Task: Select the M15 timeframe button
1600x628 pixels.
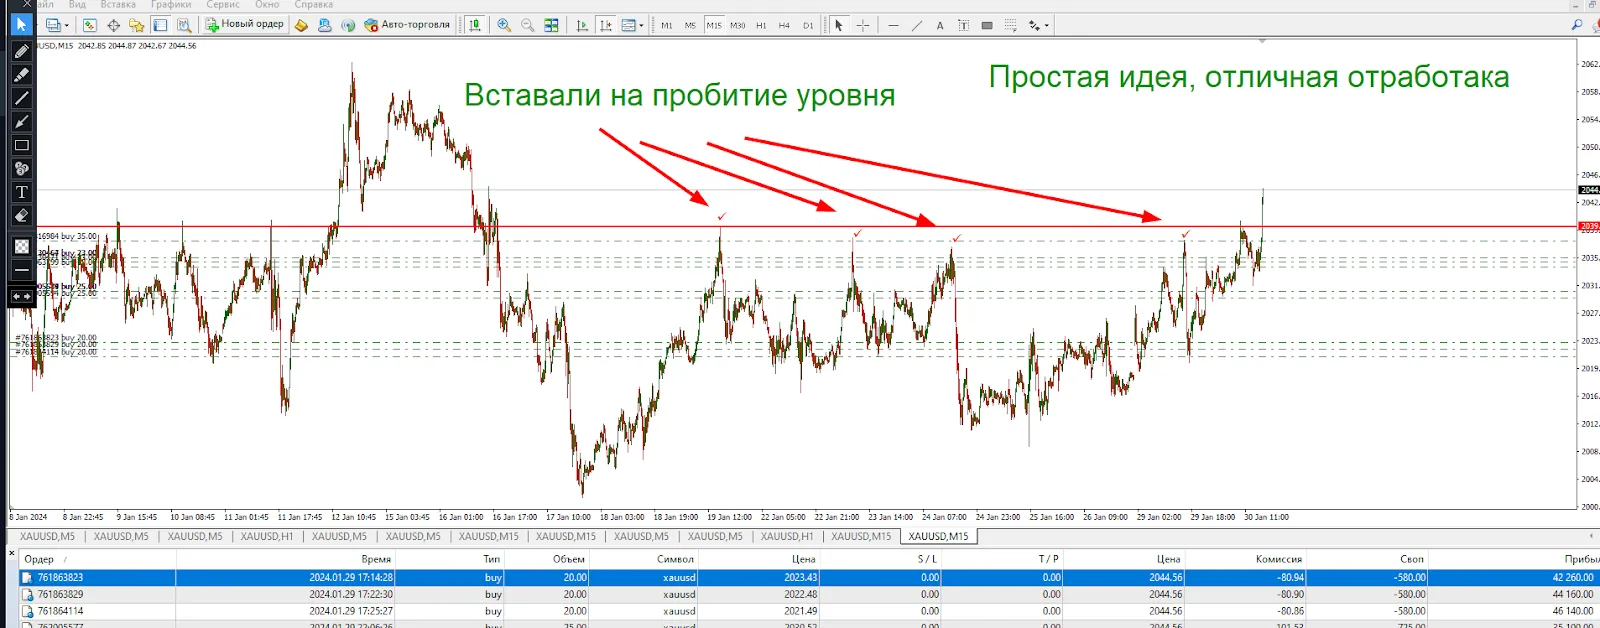Action: tap(714, 25)
